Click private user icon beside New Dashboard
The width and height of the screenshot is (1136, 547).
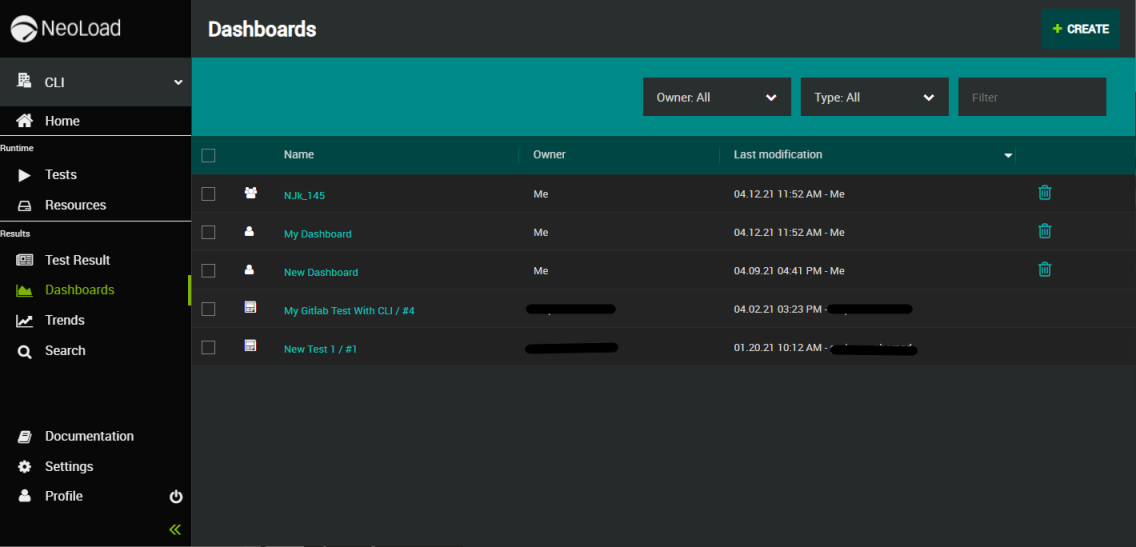click(250, 270)
